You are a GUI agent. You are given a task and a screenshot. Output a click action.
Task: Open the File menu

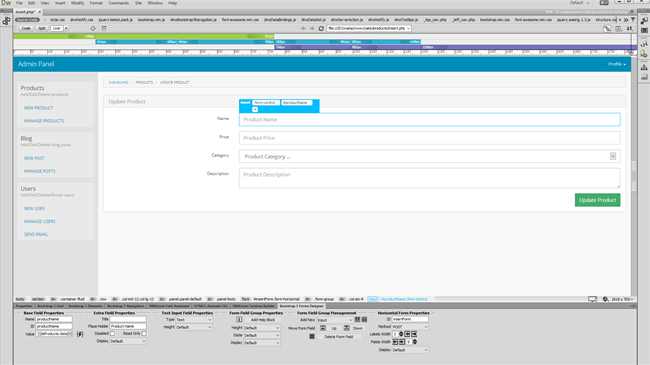pyautogui.click(x=19, y=3)
